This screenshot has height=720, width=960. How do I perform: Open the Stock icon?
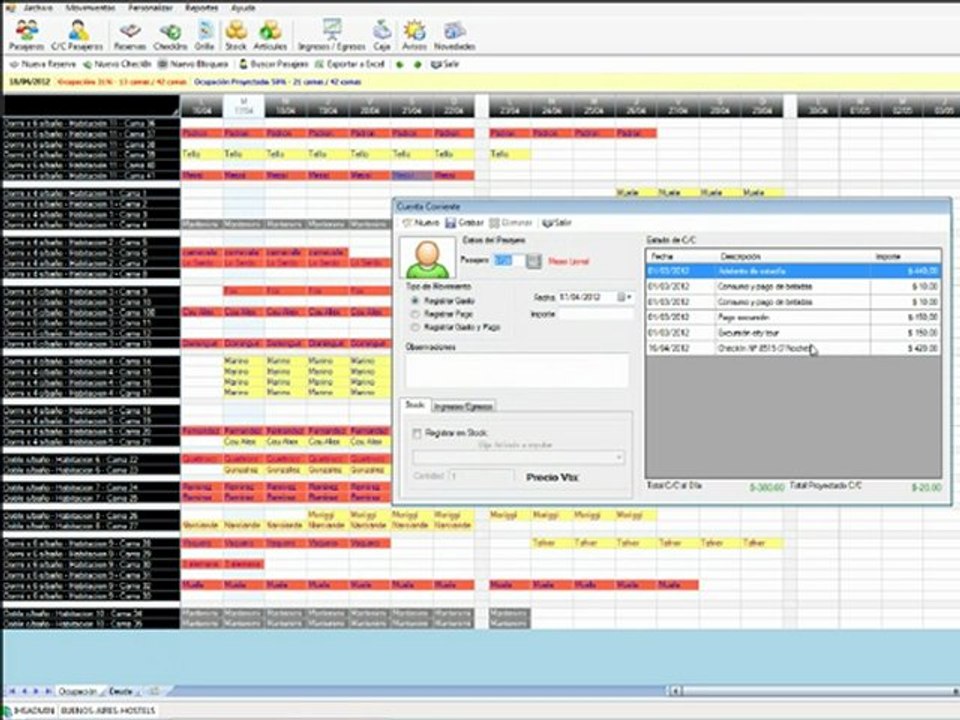pos(236,35)
